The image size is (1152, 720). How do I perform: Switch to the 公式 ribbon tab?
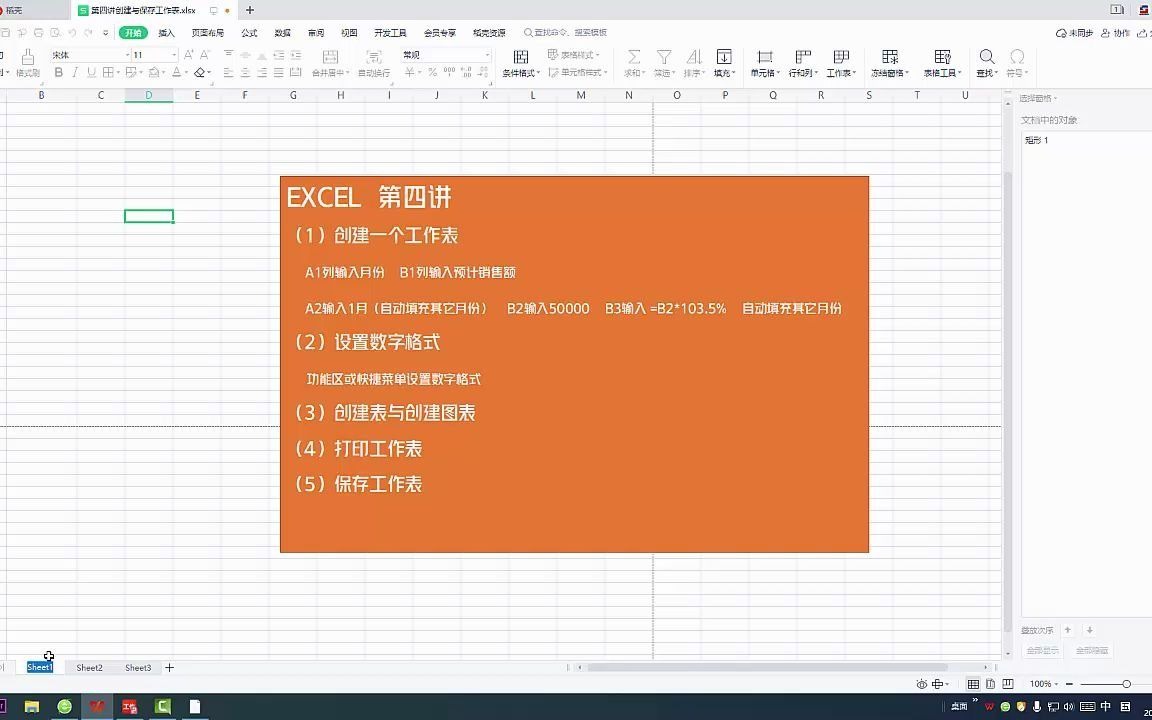tap(249, 32)
